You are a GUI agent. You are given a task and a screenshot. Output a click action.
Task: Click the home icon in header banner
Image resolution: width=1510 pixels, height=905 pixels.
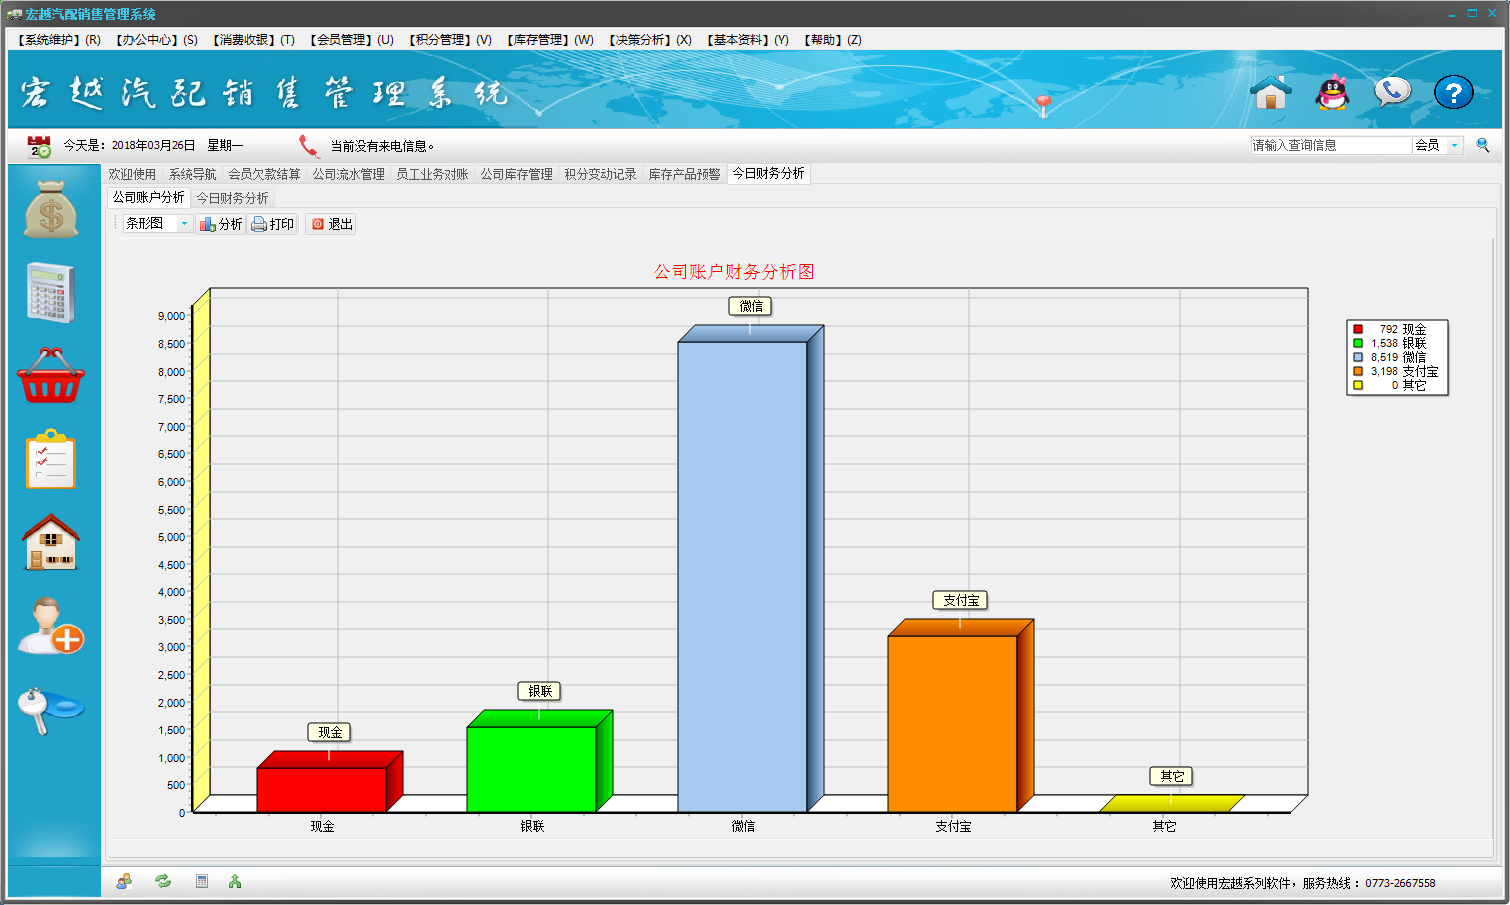click(x=1271, y=93)
